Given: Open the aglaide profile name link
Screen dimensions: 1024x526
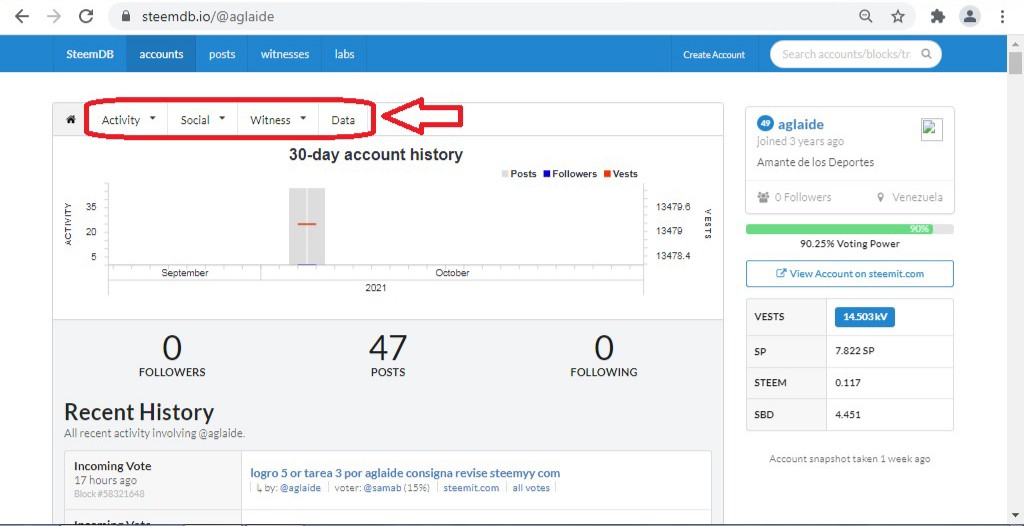Looking at the screenshot, I should point(801,124).
